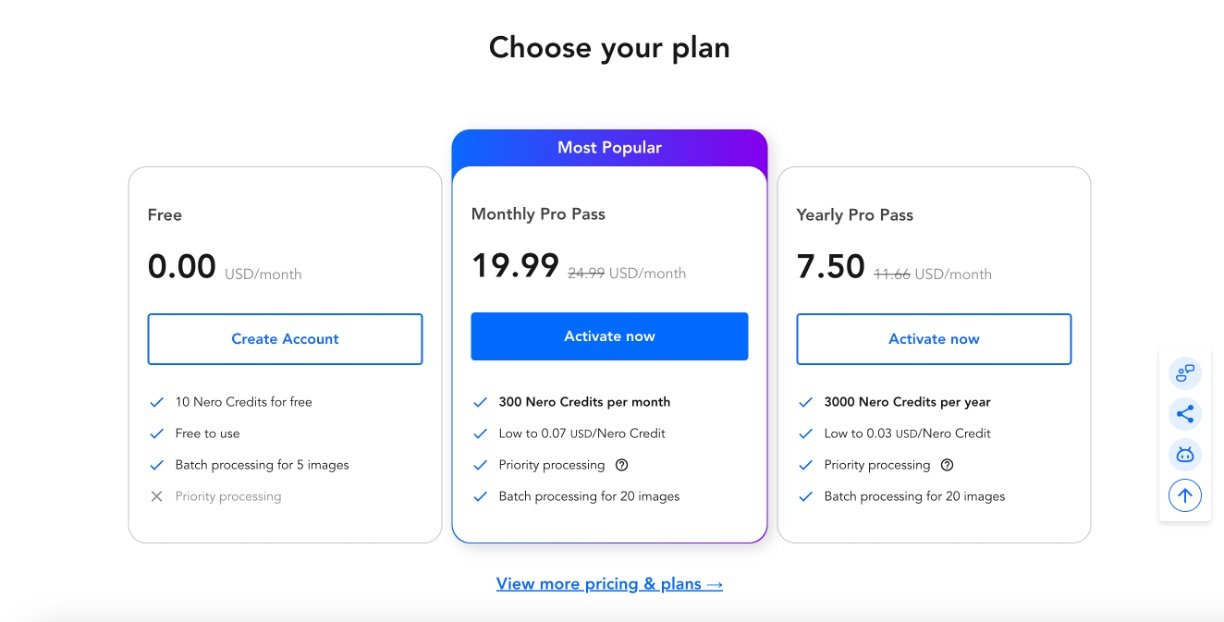Click the Yearly Pro Pass title
1224x622 pixels.
pos(855,215)
